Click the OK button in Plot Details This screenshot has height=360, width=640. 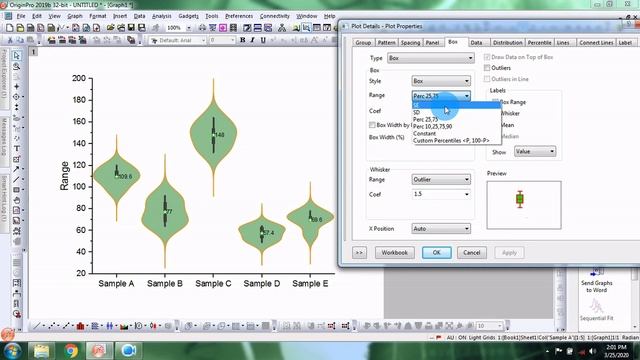click(437, 253)
